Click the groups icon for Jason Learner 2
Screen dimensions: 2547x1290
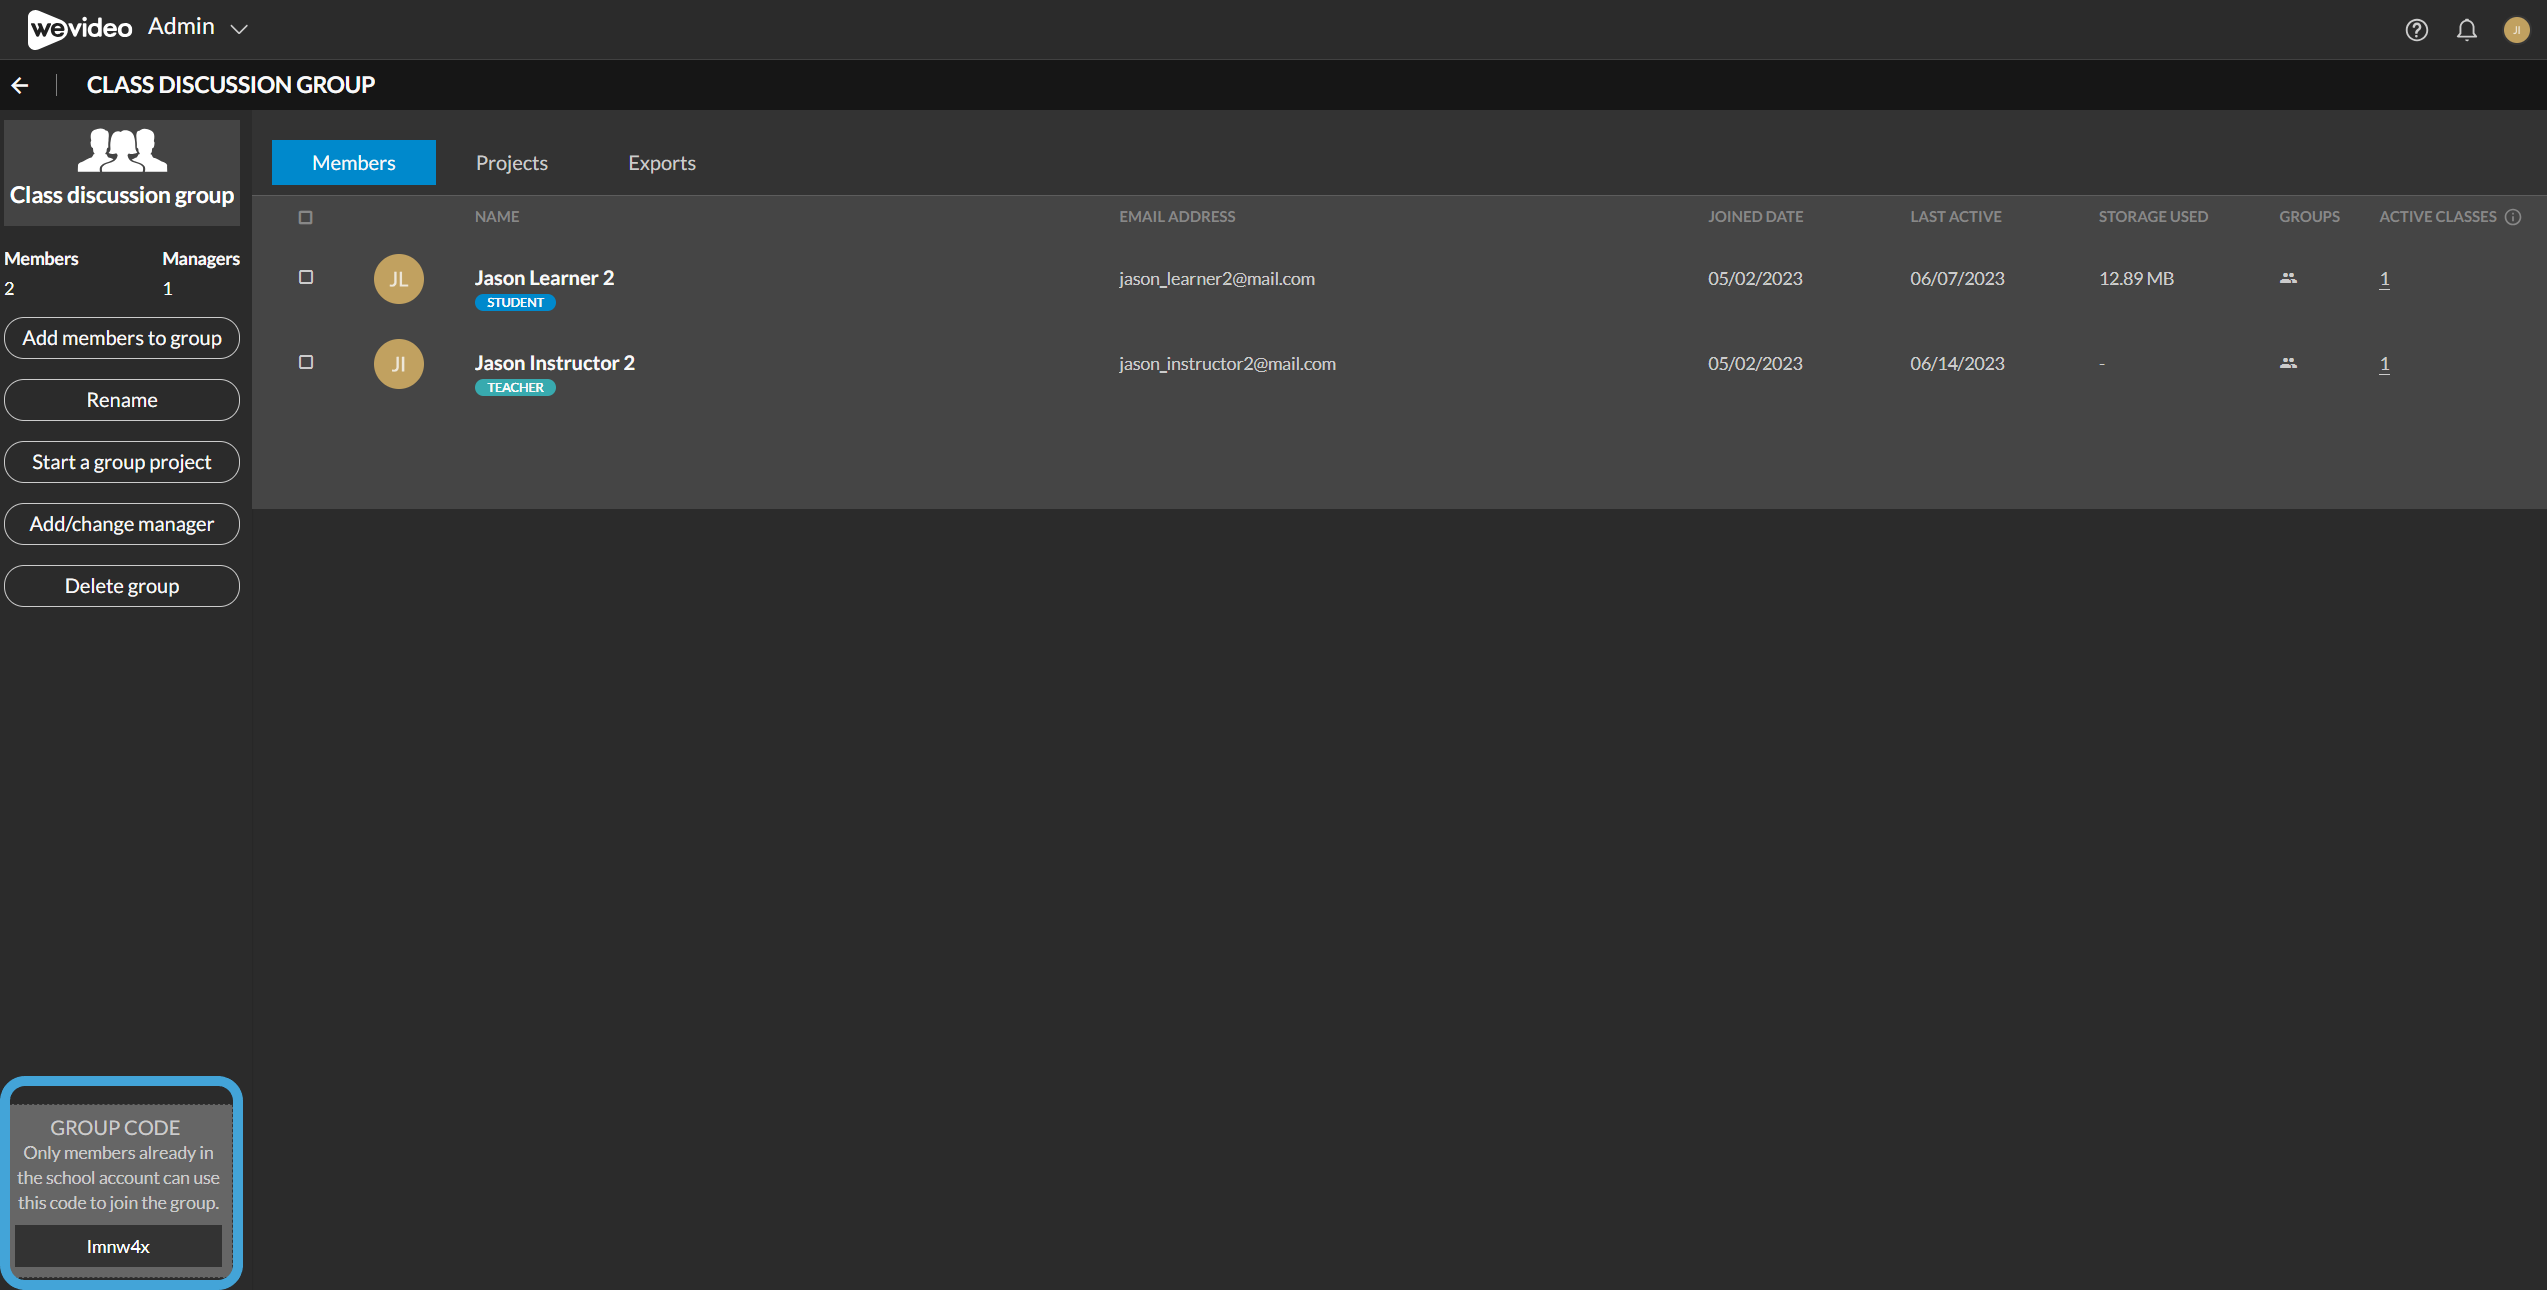tap(2288, 278)
